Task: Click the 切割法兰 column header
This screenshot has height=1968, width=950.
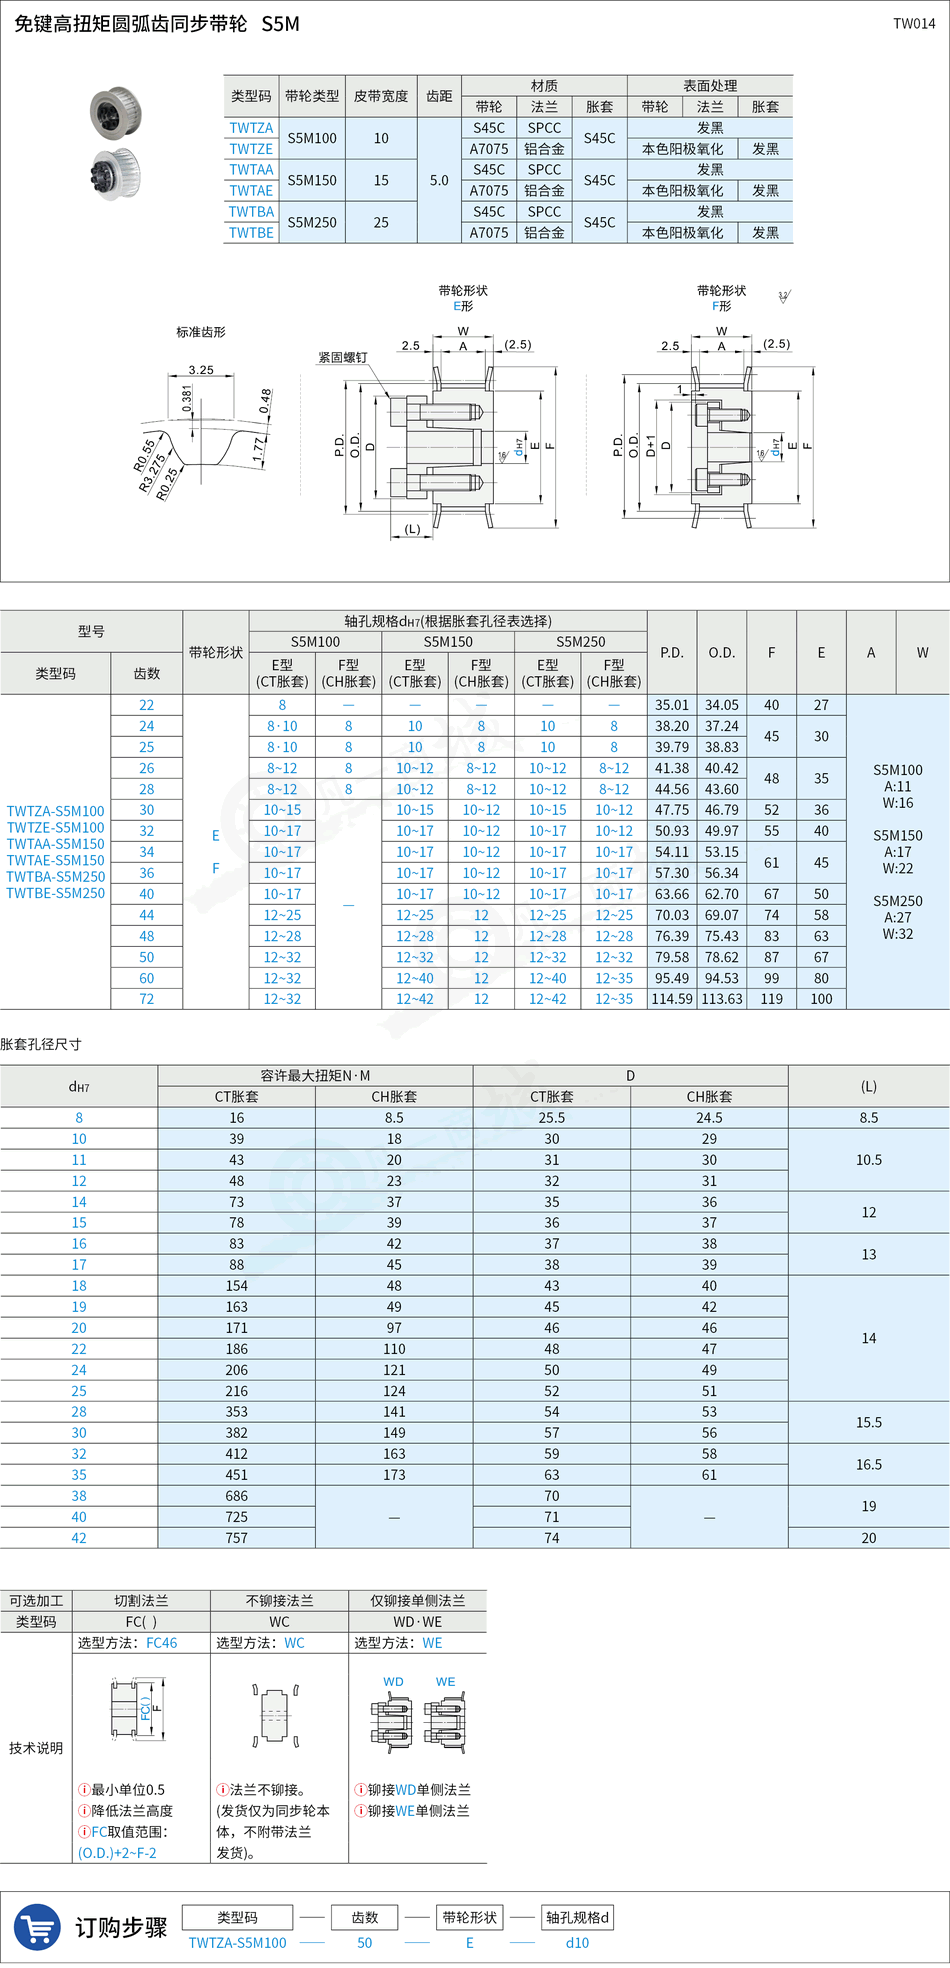Action: 141,1601
